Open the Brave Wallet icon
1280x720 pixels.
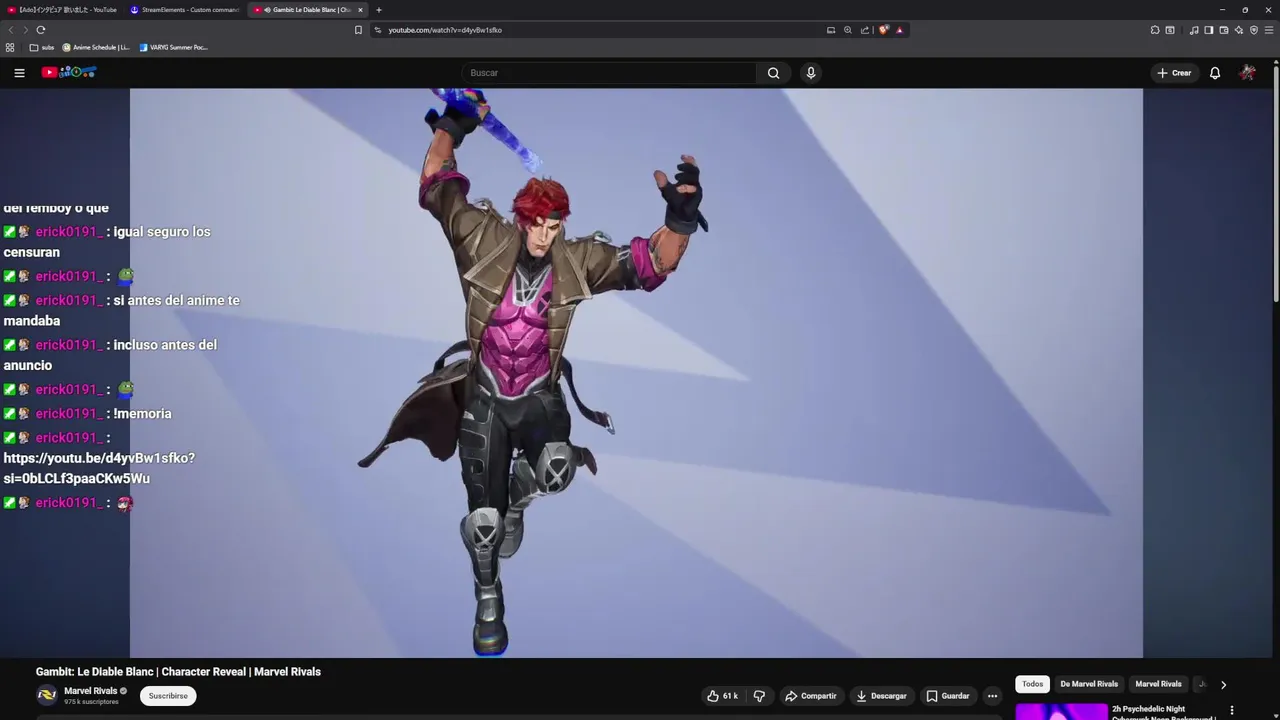click(1224, 30)
